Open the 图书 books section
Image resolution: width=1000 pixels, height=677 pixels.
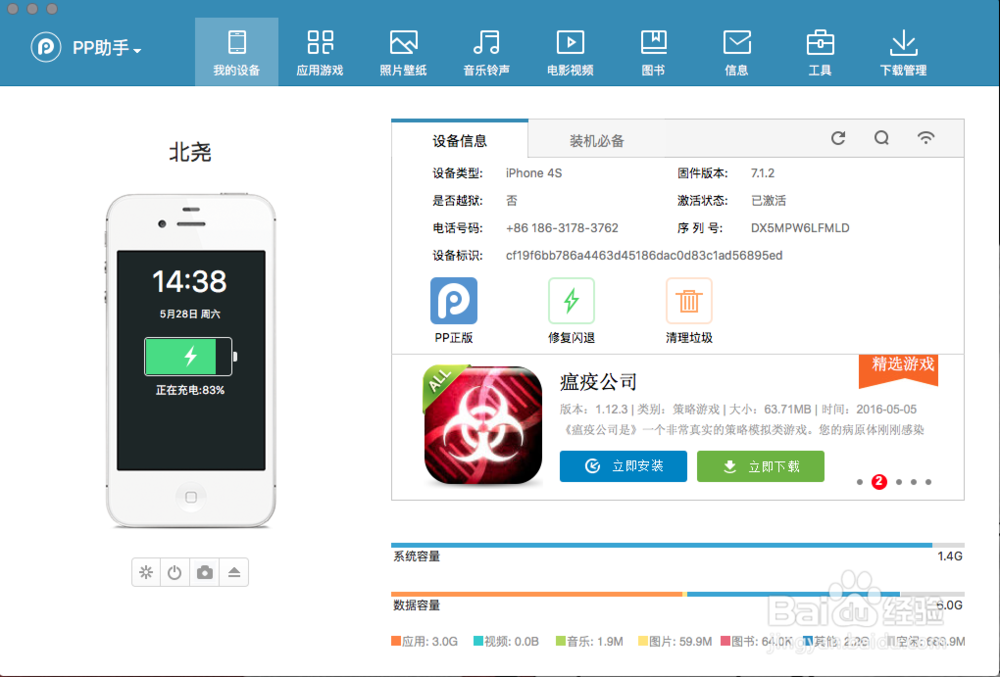click(x=654, y=52)
